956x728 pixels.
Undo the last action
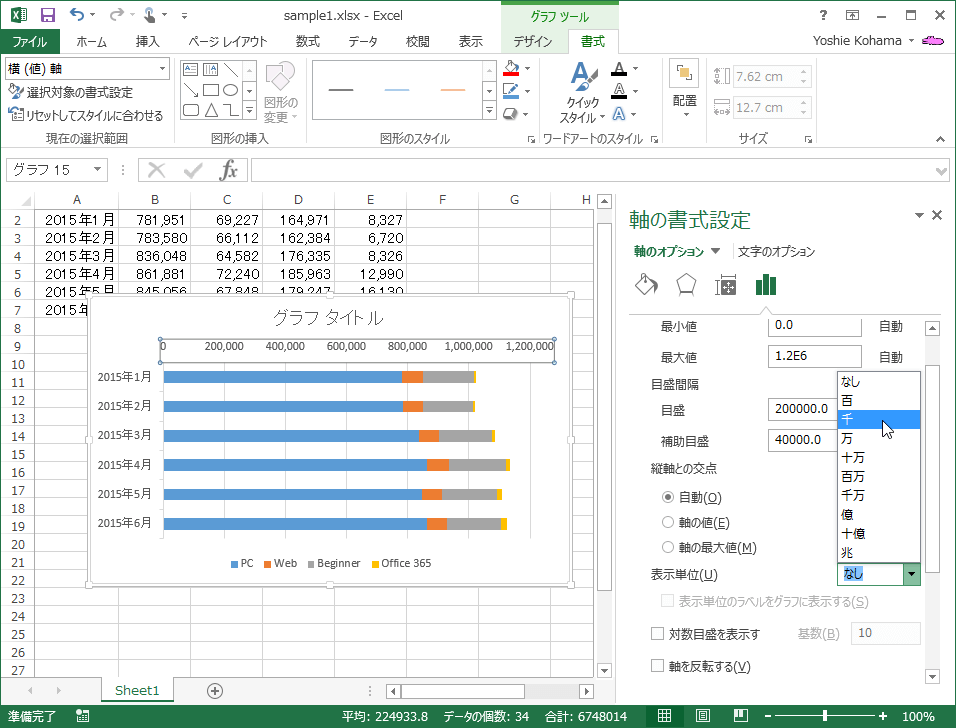point(77,15)
